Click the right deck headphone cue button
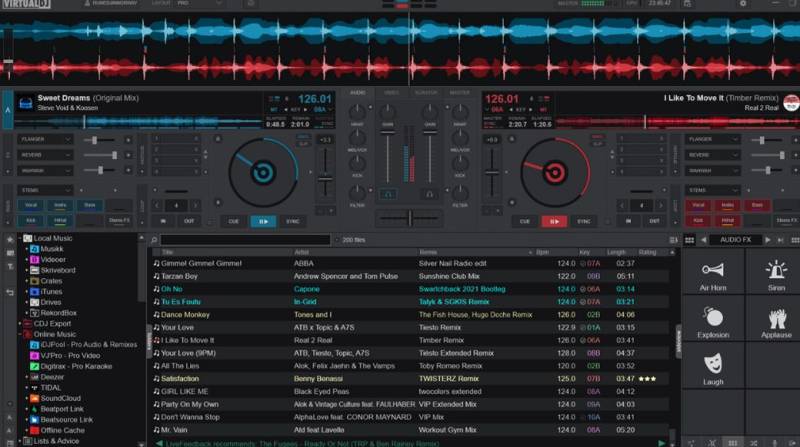This screenshot has height=447, width=800. [429, 194]
